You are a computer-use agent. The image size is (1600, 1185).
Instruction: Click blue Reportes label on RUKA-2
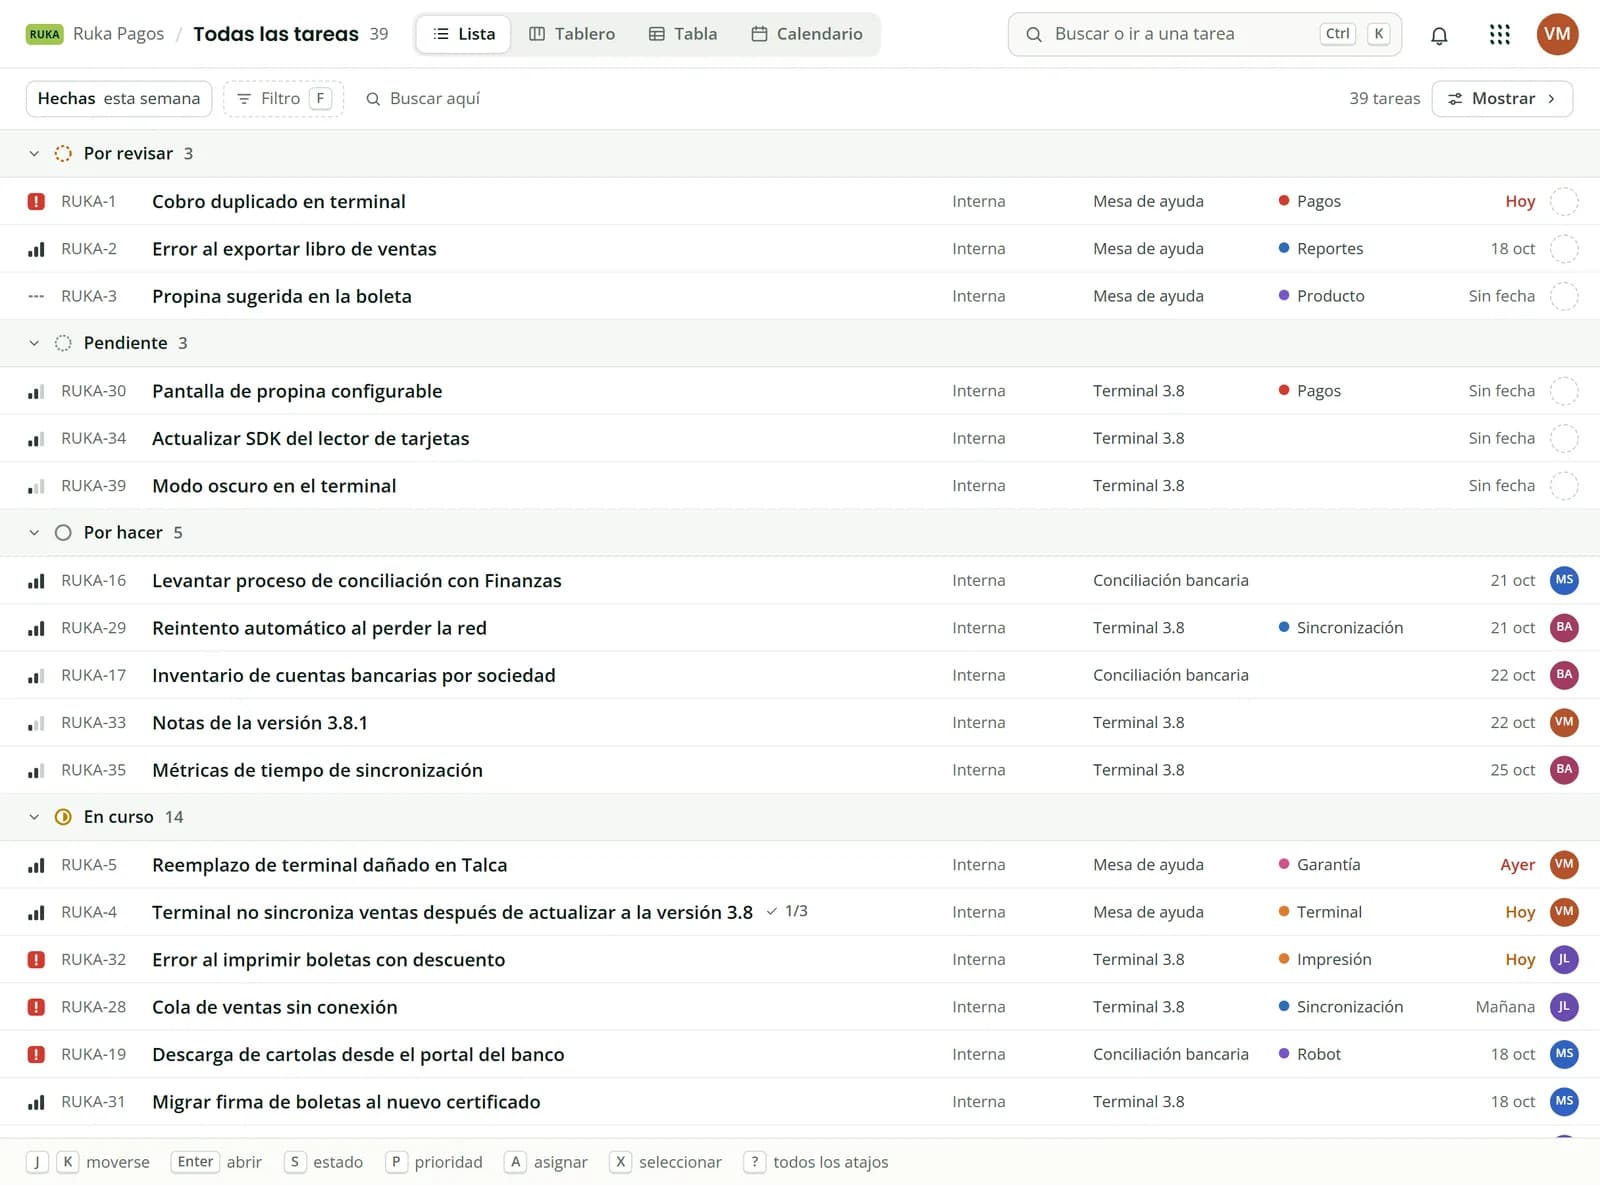click(x=1320, y=248)
